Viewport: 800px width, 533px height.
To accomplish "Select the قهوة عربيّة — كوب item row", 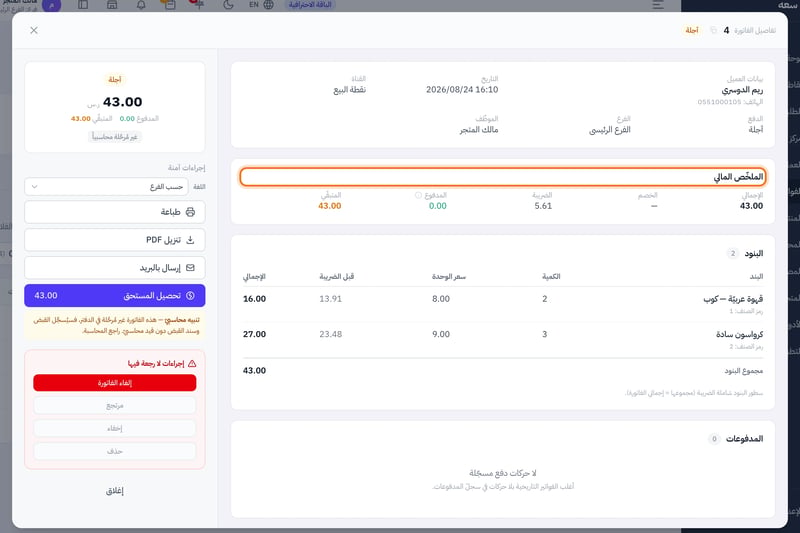I will pyautogui.click(x=503, y=304).
